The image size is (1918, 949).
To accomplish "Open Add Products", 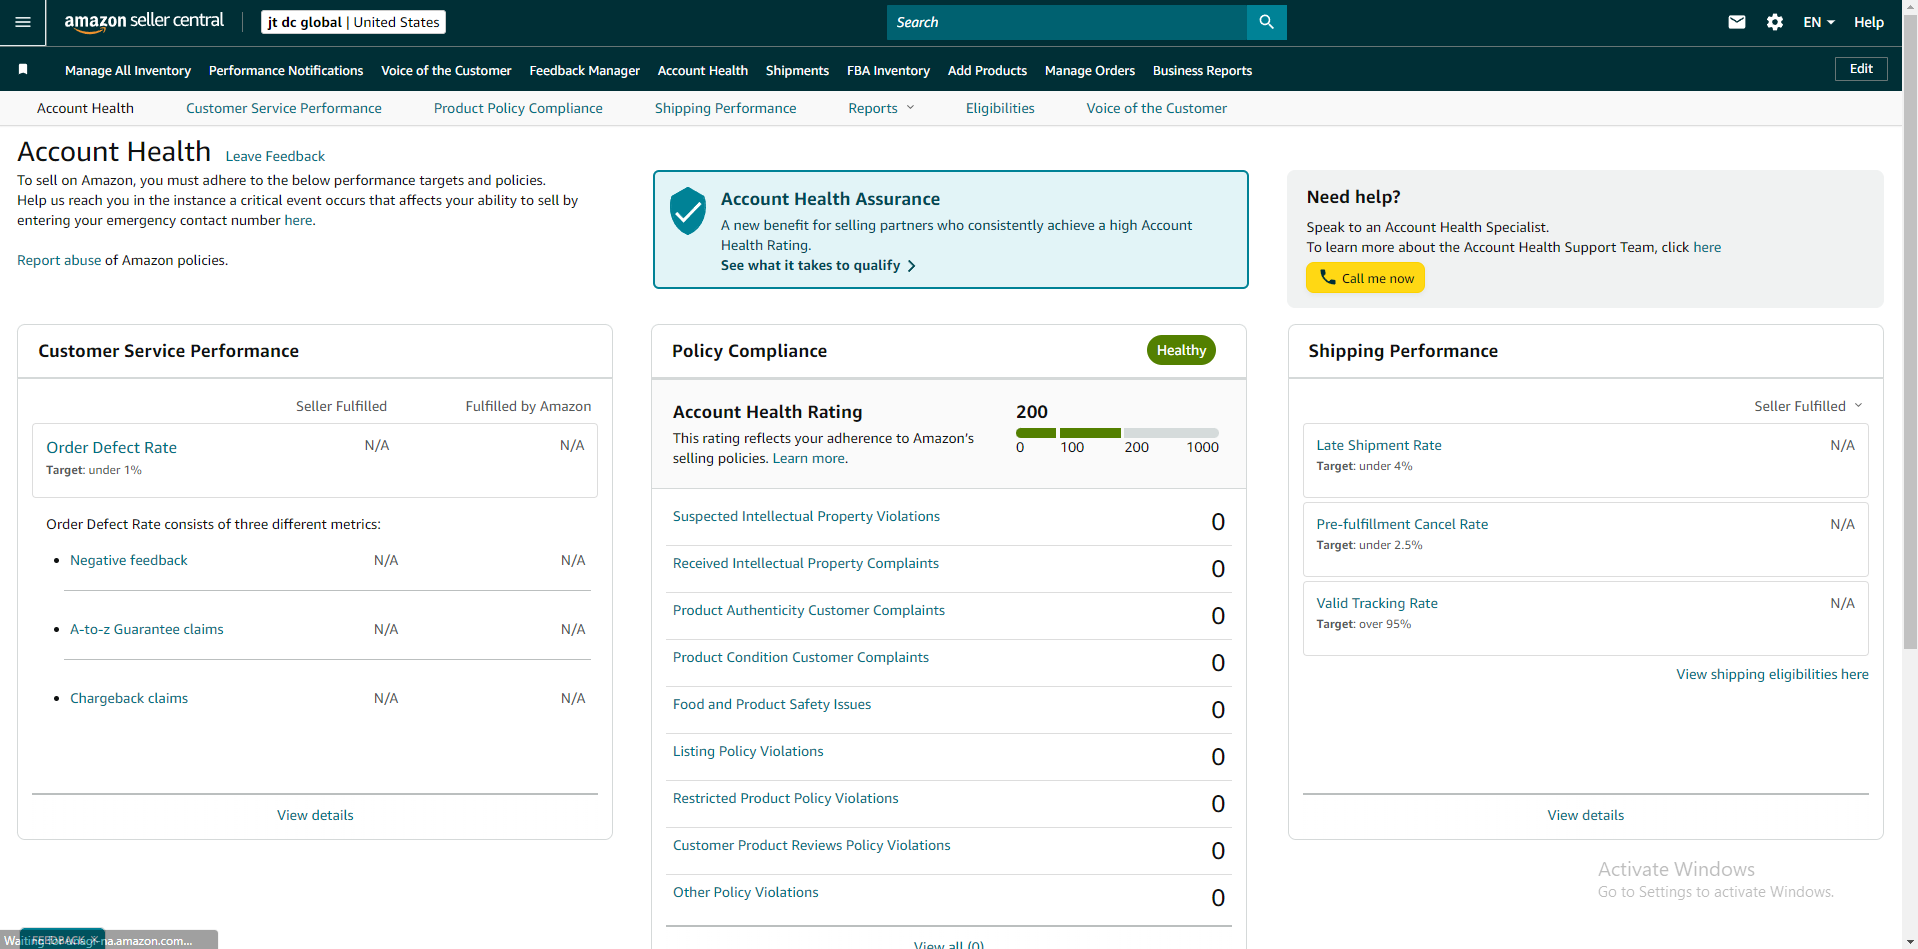I will (x=987, y=70).
